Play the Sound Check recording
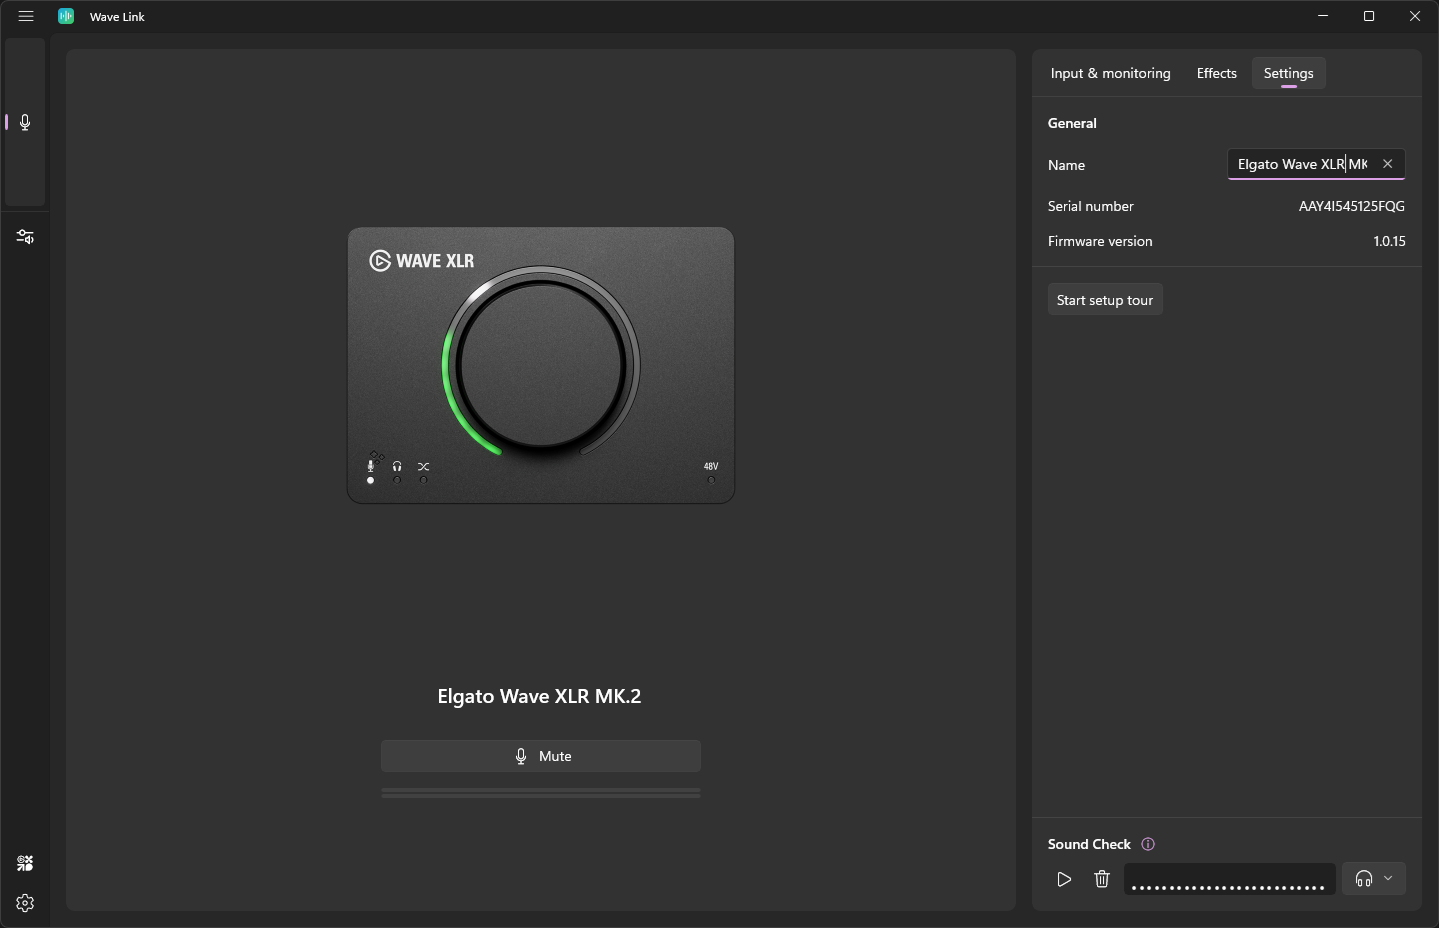This screenshot has height=928, width=1439. (1064, 879)
